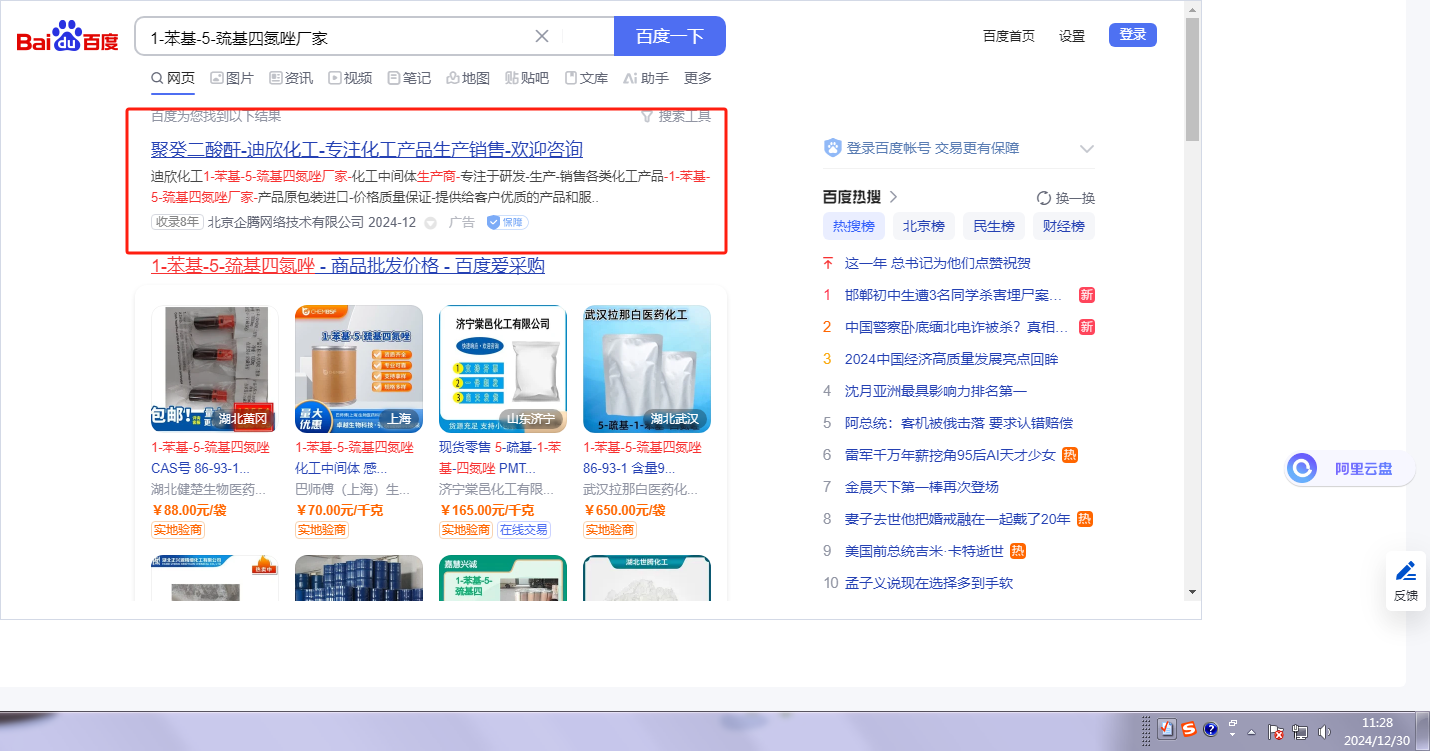This screenshot has width=1430, height=751.
Task: Expand the 登录百度帐号 panel chevron
Action: 1087,149
